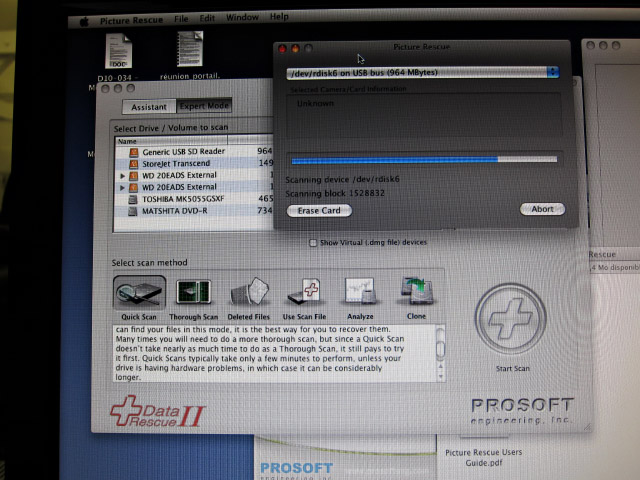This screenshot has height=480, width=640.
Task: Open the Apple menu
Action: tap(84, 21)
